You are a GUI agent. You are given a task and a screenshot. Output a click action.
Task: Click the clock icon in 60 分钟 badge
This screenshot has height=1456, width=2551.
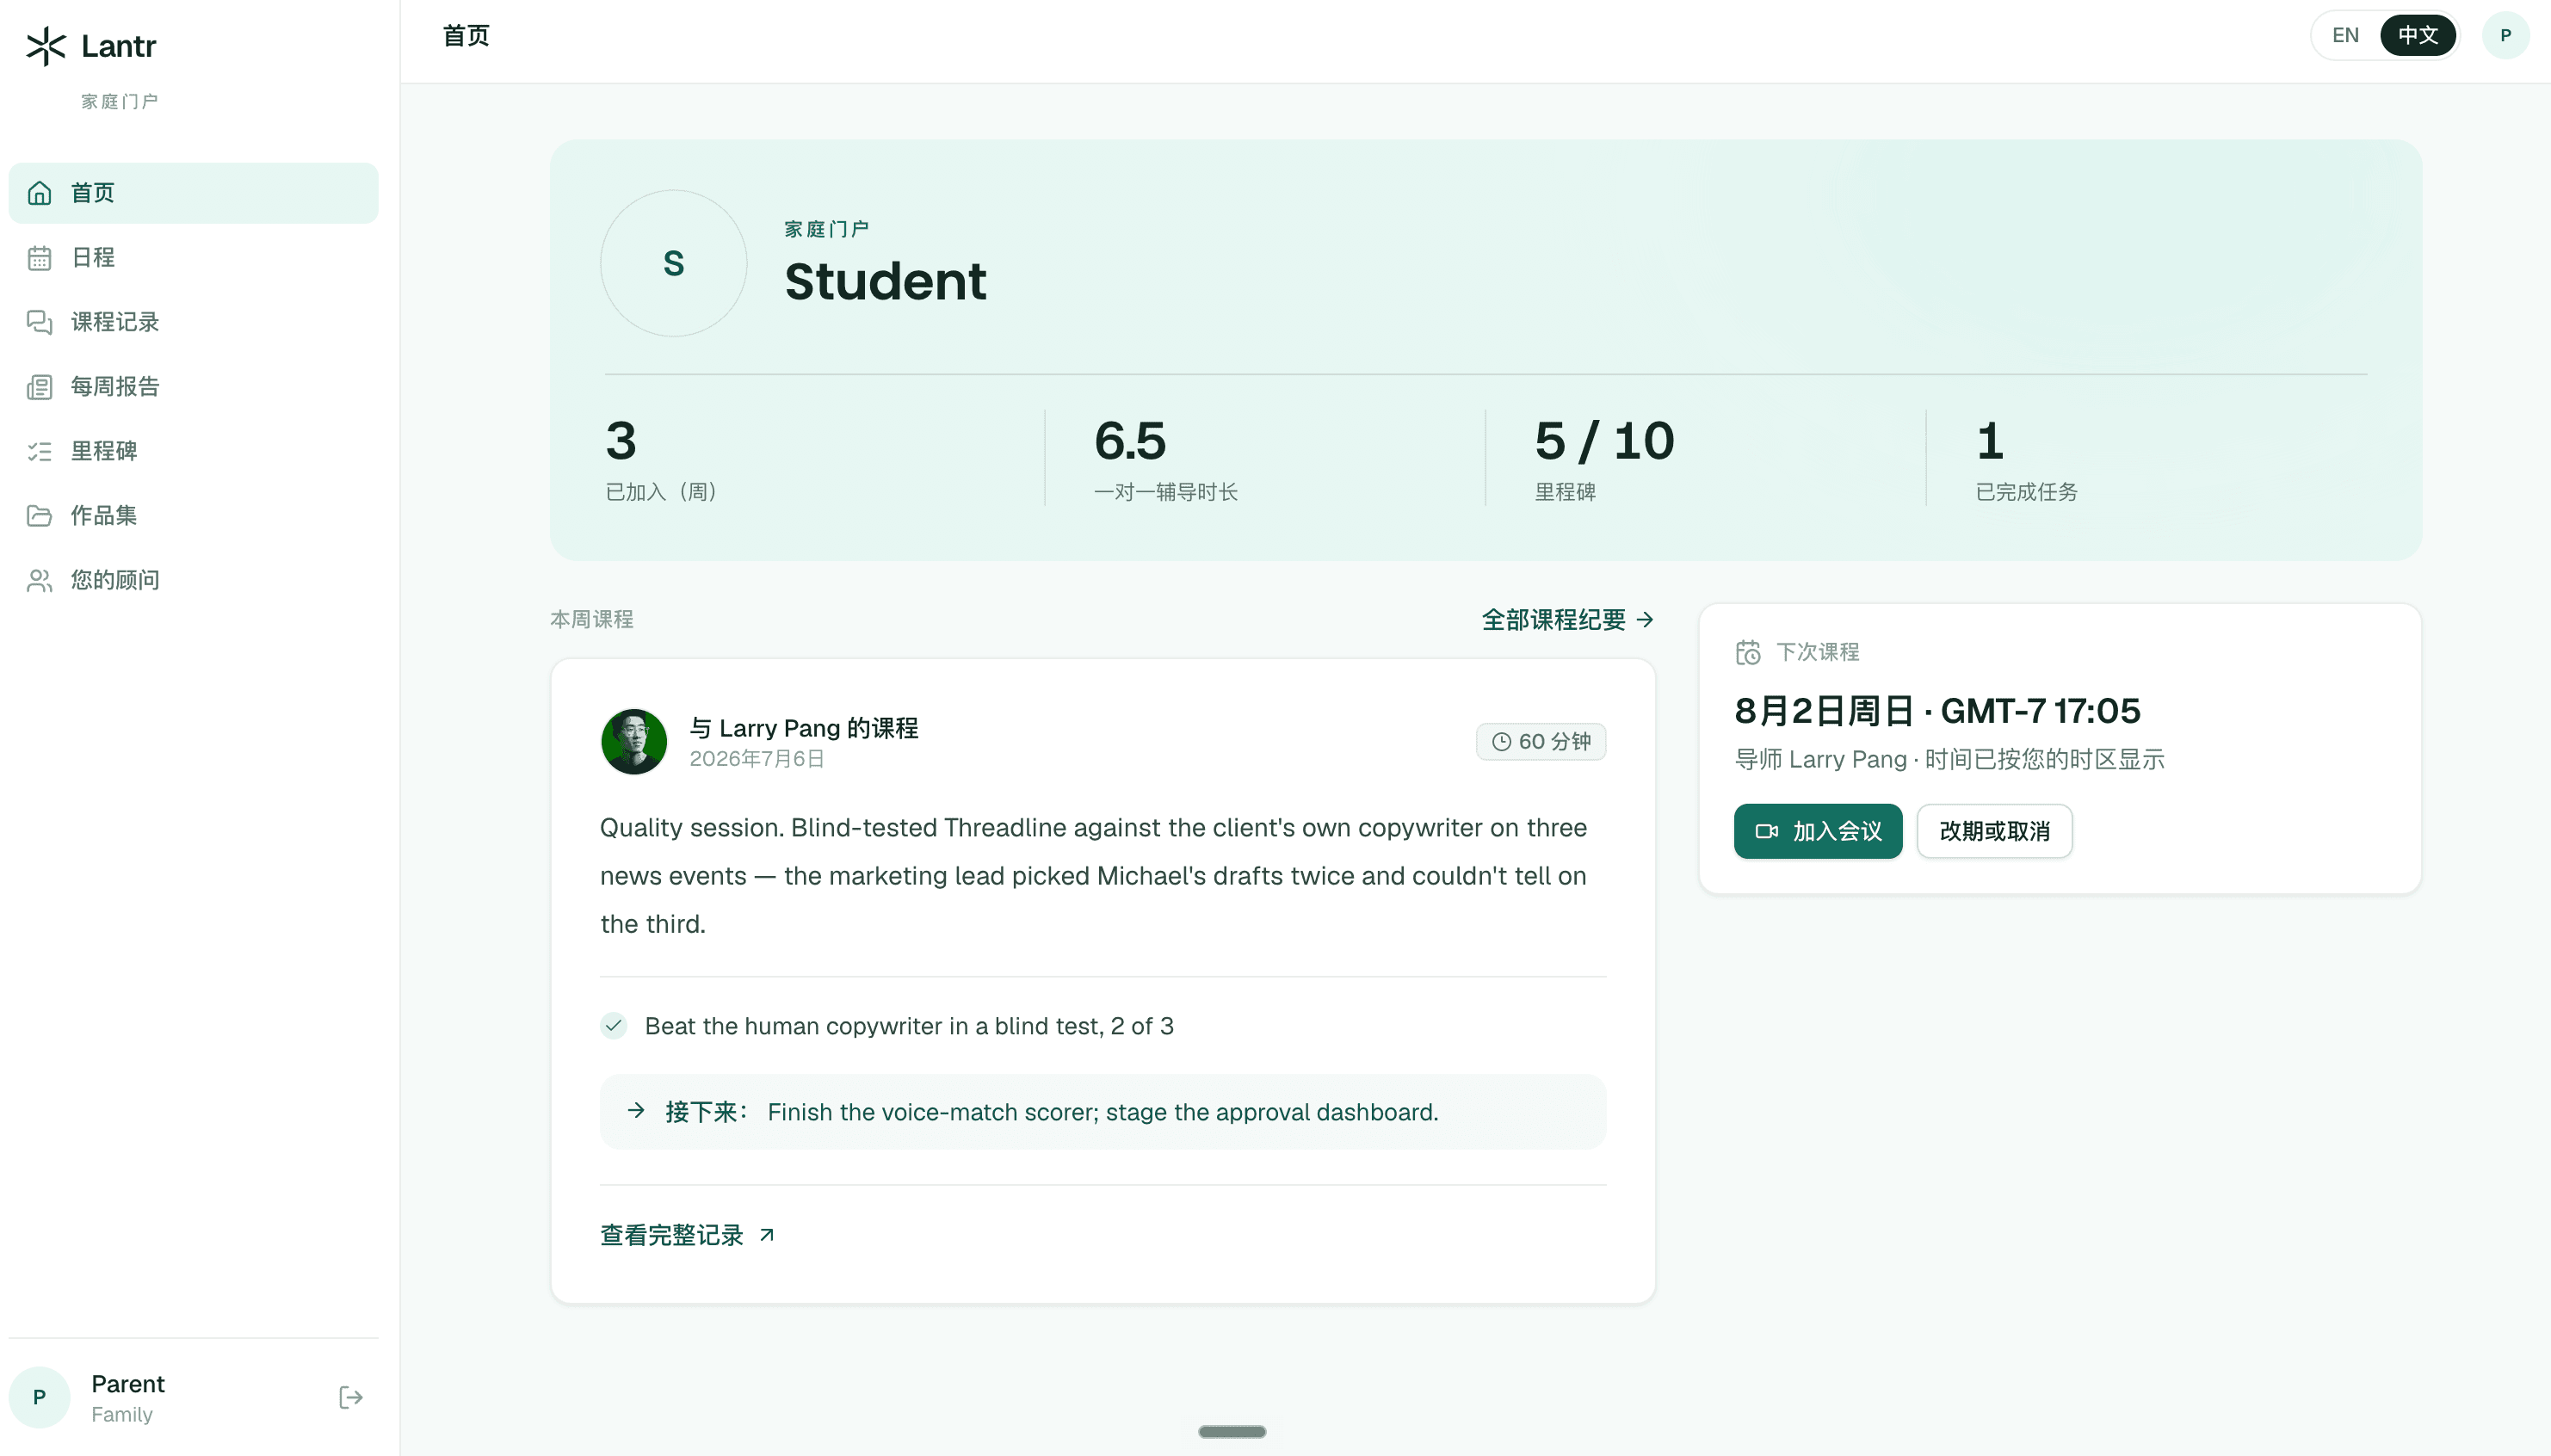pyautogui.click(x=1501, y=742)
